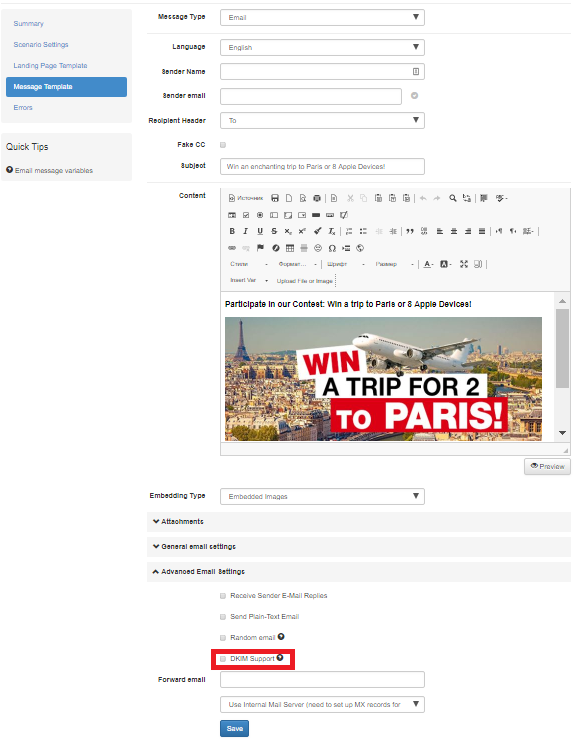Tick Send Plain-Text Email checkbox

(223, 617)
